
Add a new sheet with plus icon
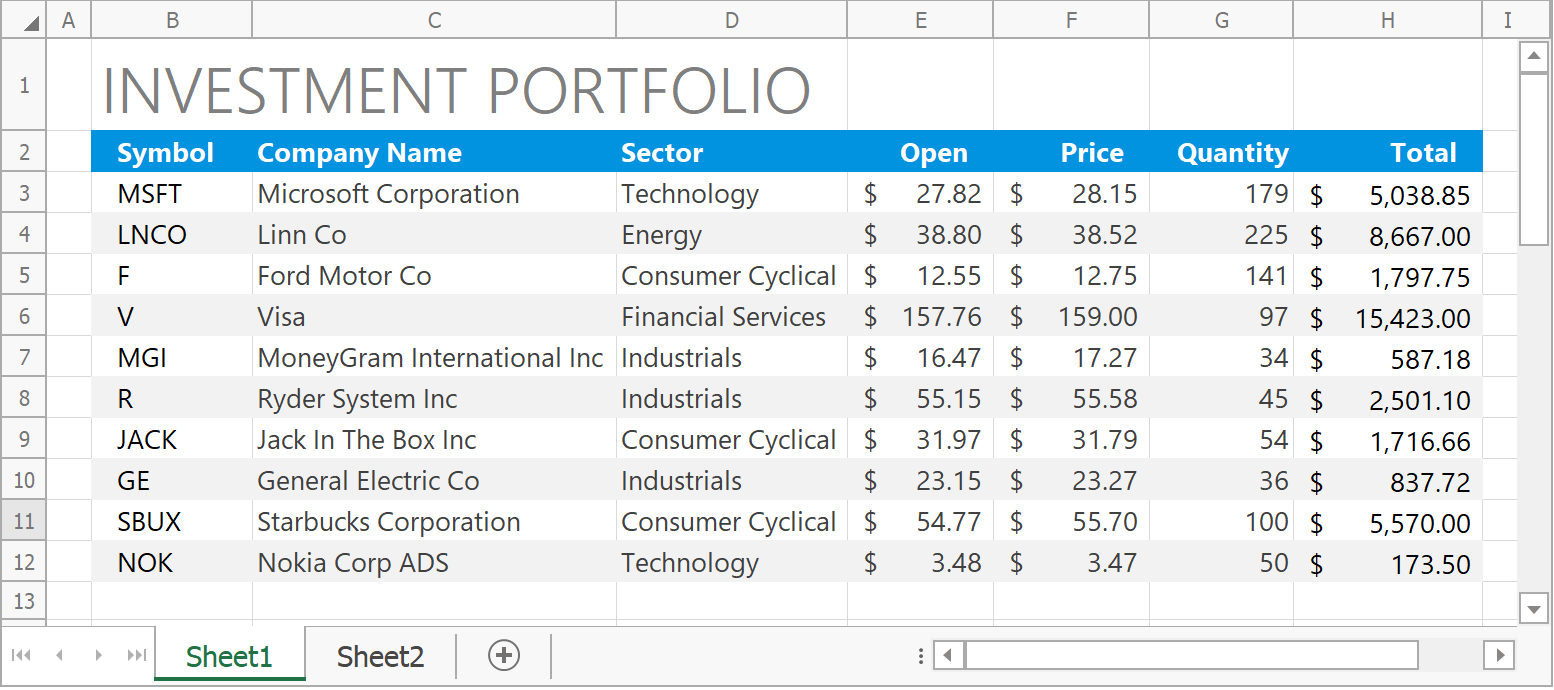point(504,656)
